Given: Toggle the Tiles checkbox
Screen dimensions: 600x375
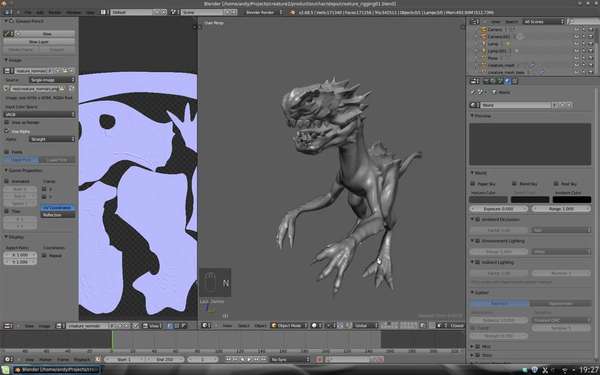Looking at the screenshot, I should 7,211.
